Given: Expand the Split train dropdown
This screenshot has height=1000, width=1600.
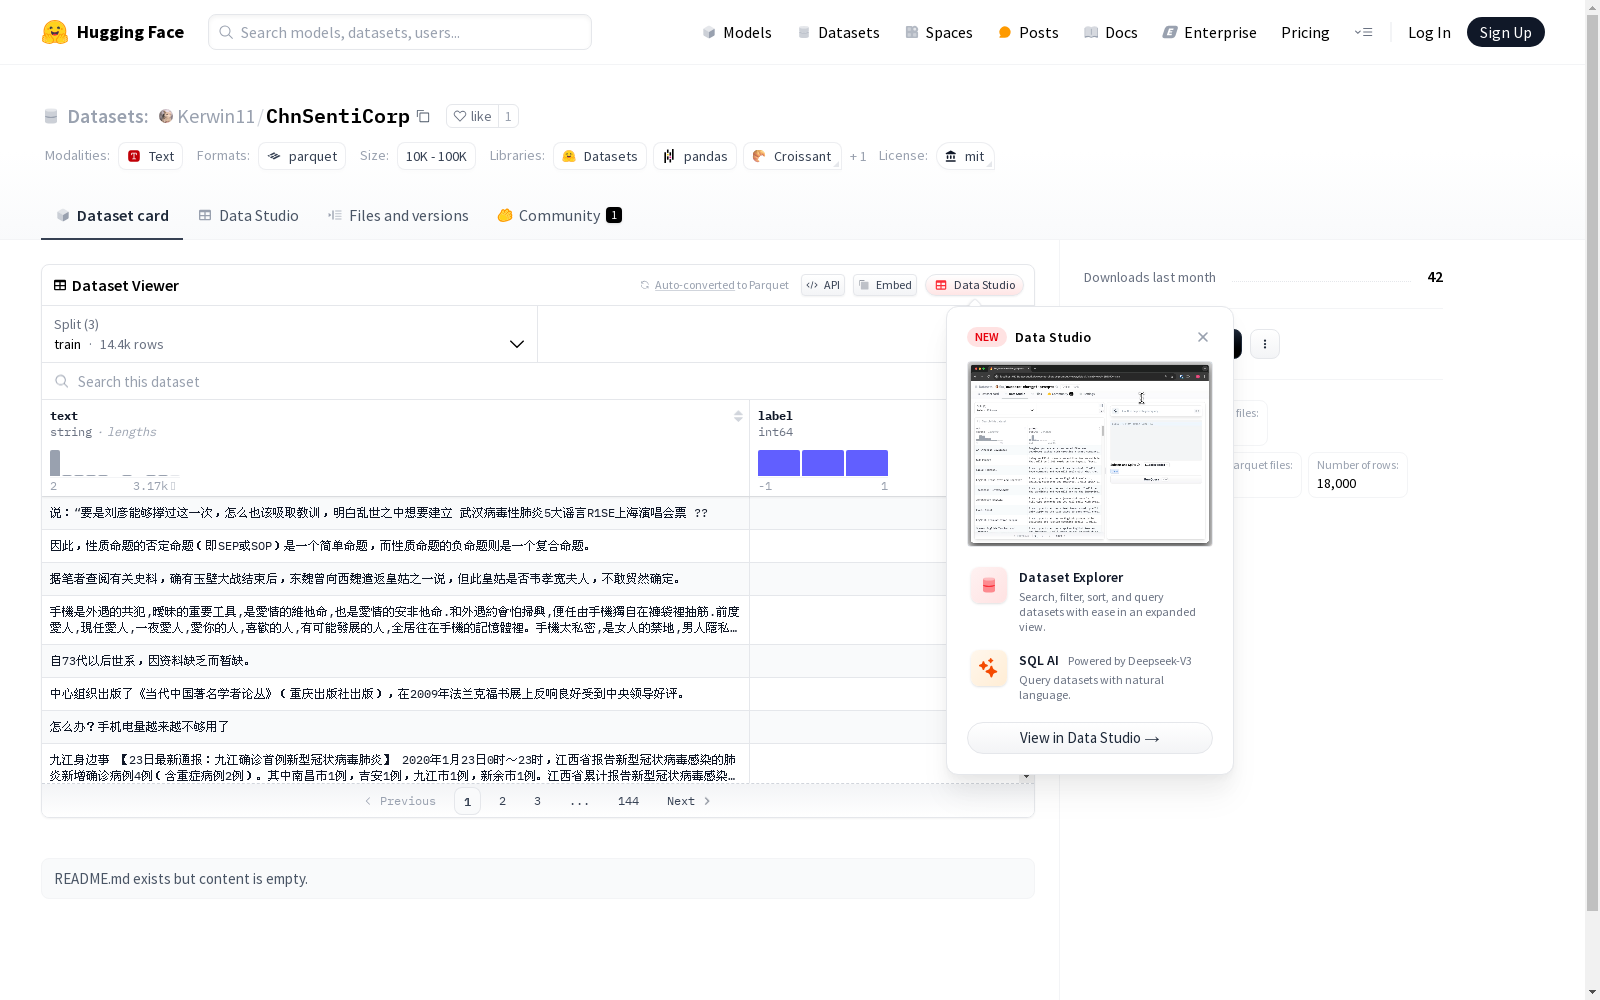Looking at the screenshot, I should coord(289,334).
